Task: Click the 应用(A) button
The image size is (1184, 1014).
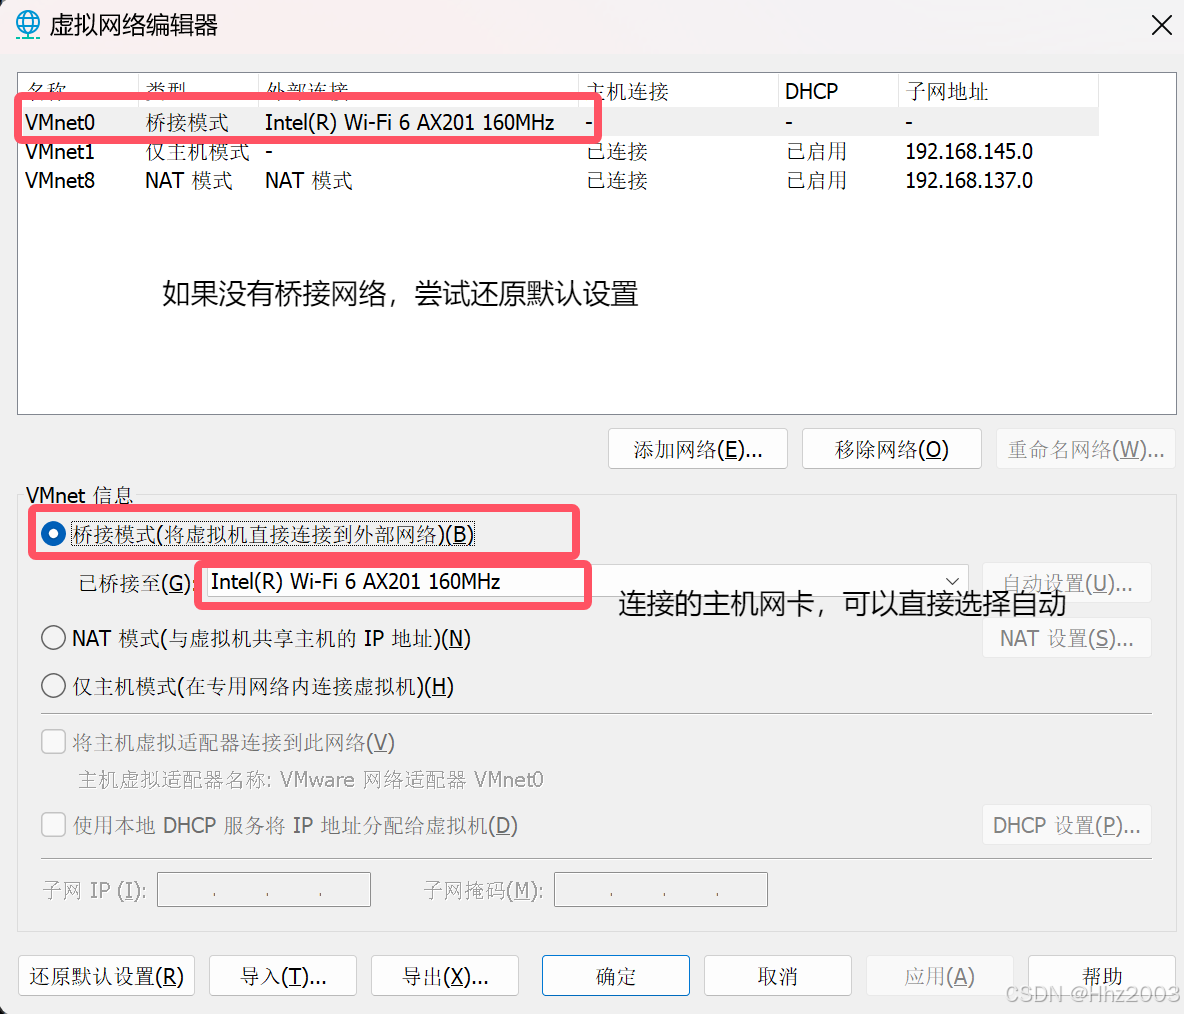Action: point(939,975)
